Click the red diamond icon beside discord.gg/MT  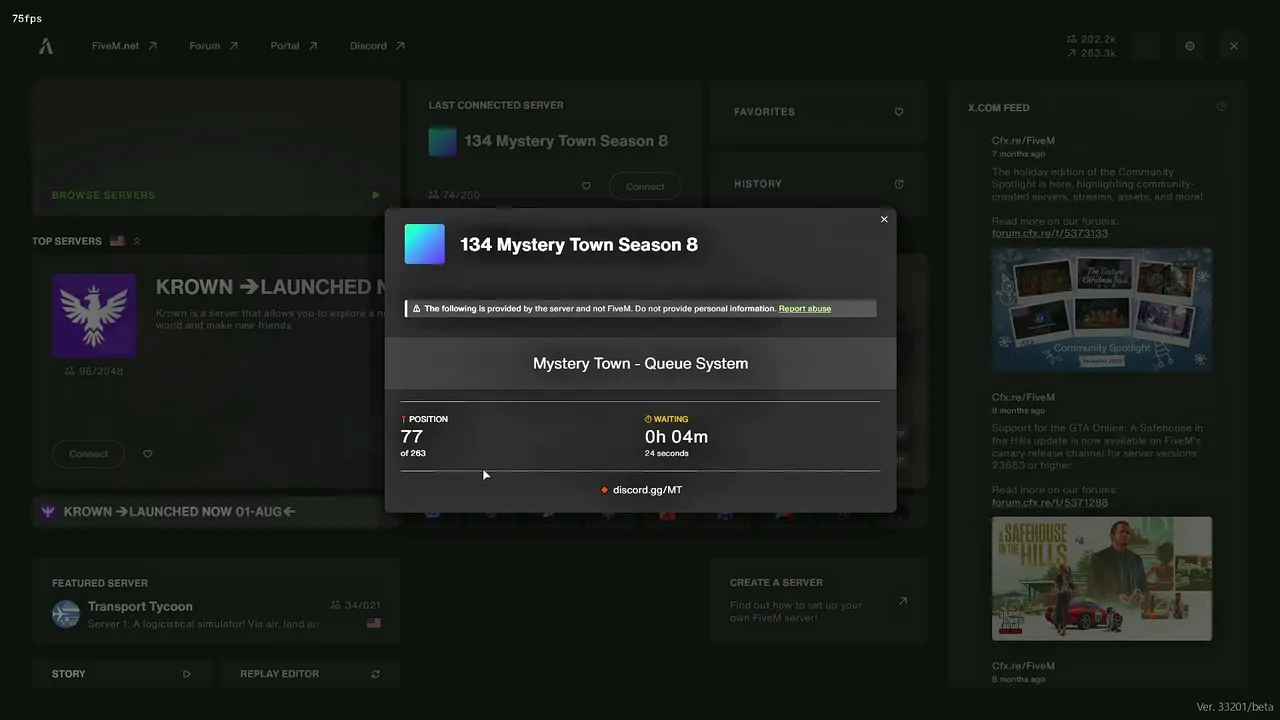point(604,490)
